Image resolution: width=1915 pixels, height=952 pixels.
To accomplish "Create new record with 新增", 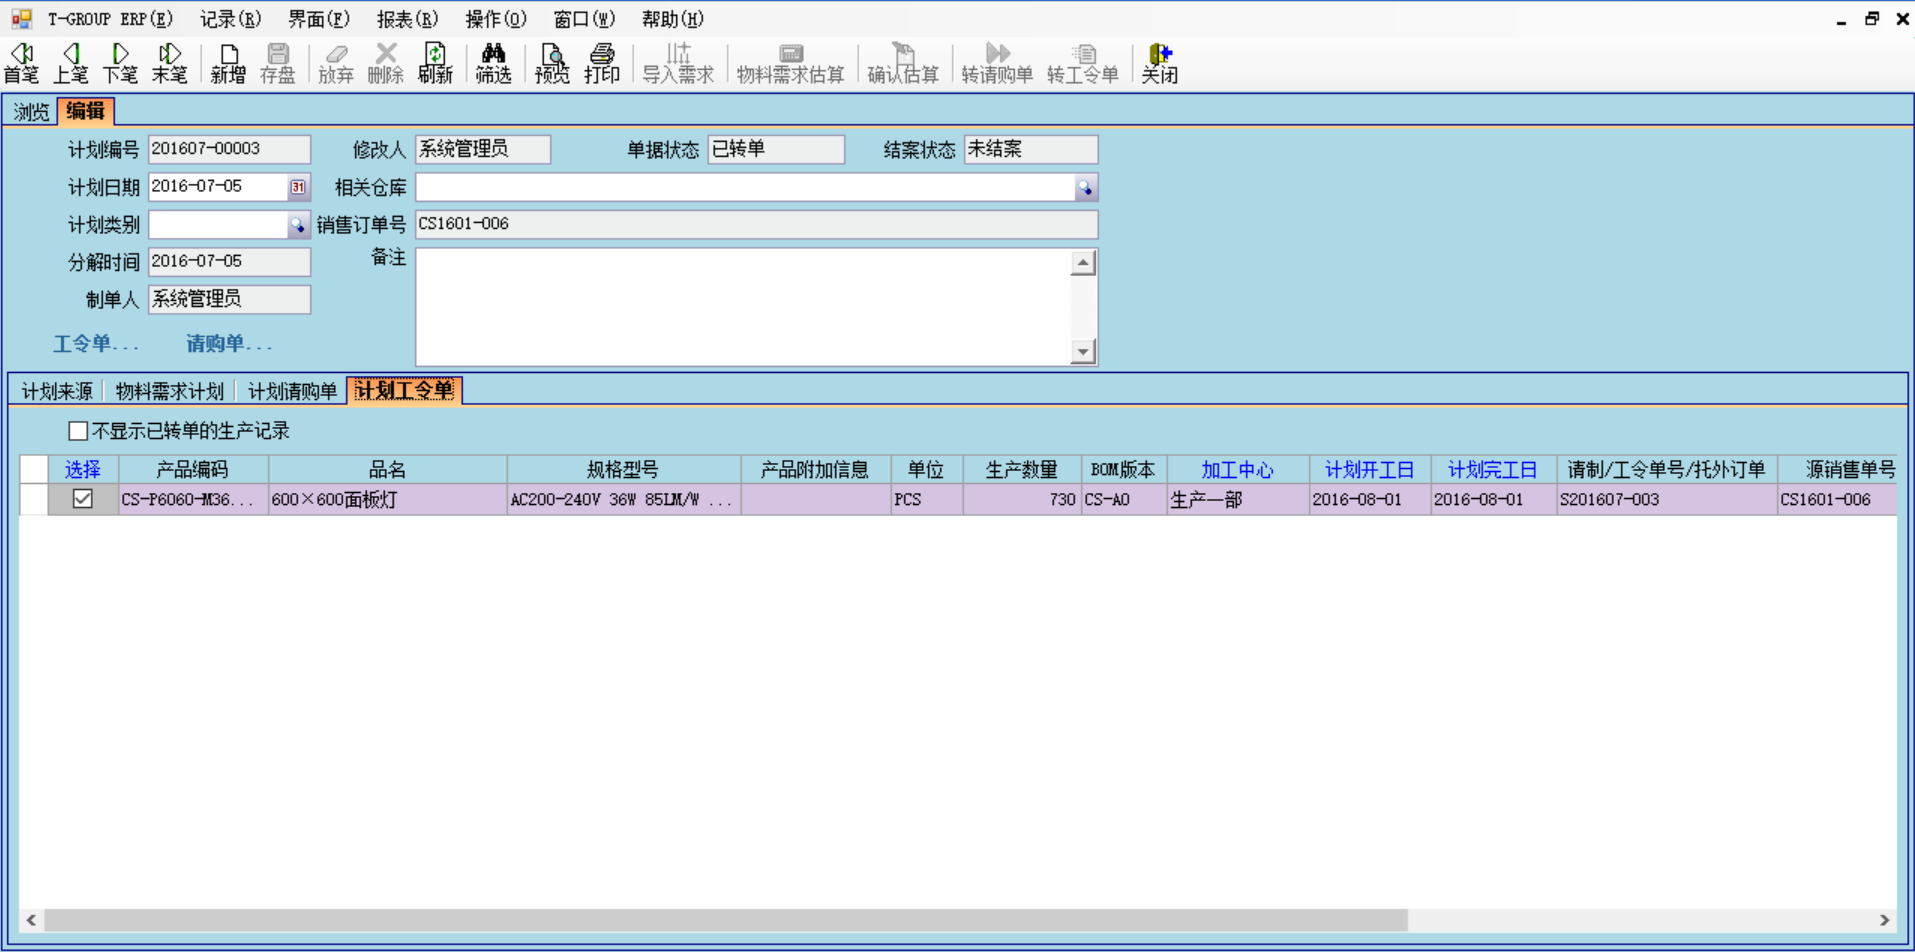I will [228, 63].
